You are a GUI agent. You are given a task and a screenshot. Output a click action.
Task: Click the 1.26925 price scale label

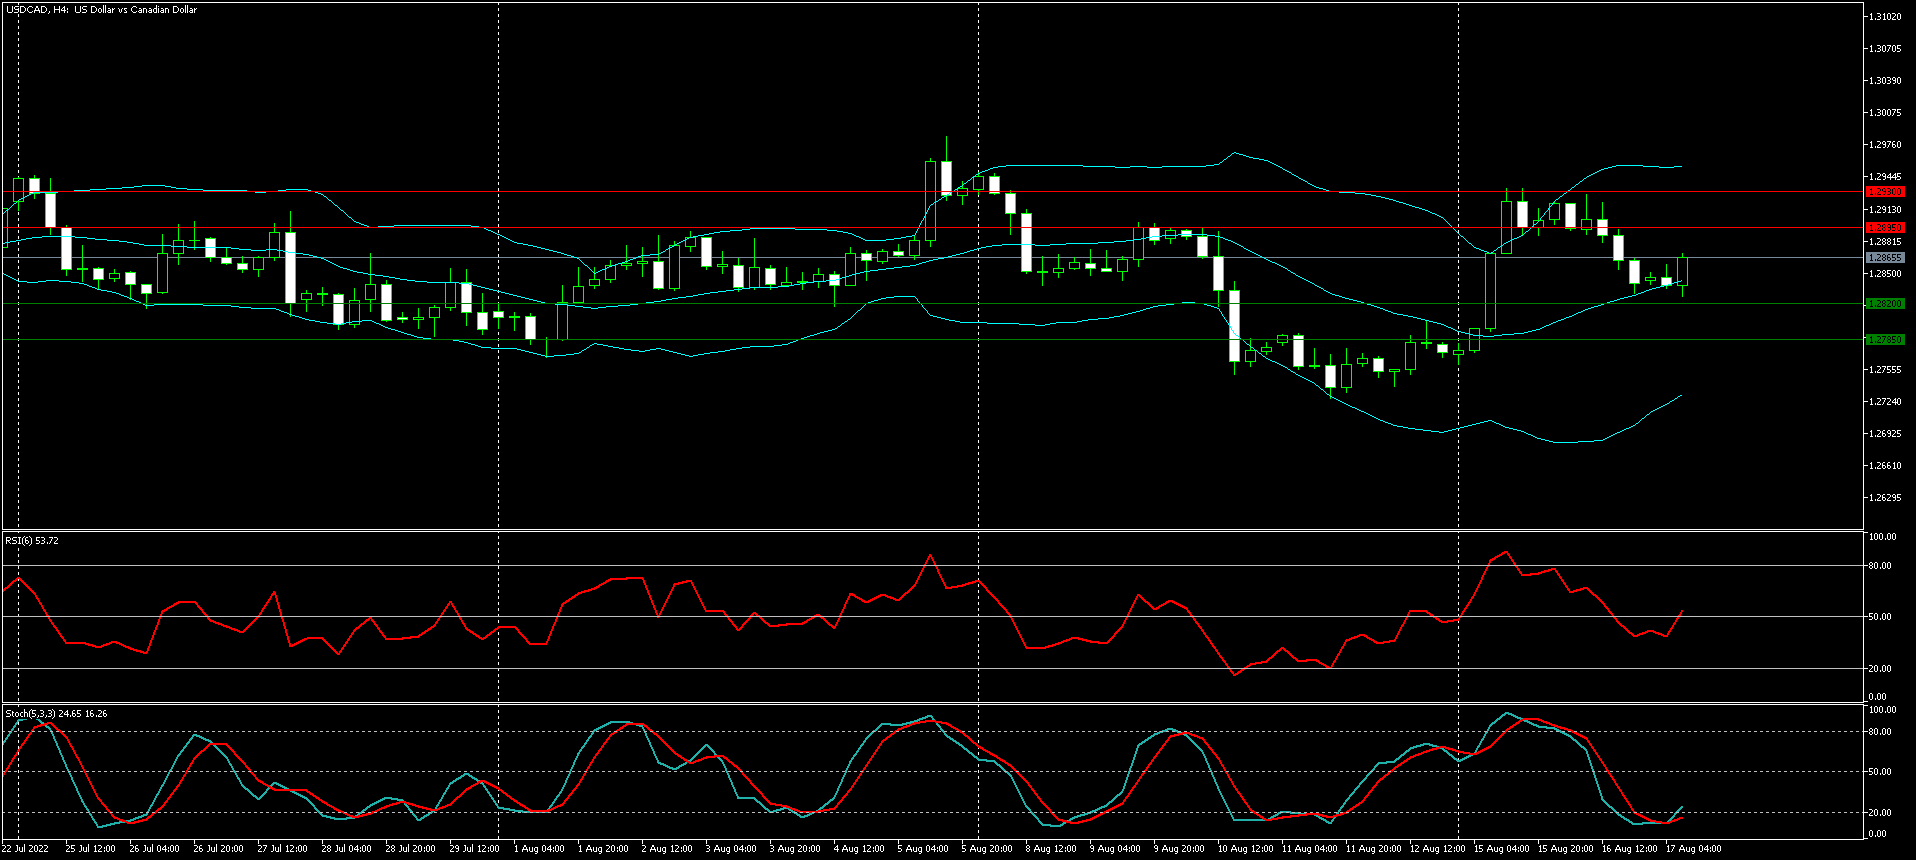(1885, 434)
